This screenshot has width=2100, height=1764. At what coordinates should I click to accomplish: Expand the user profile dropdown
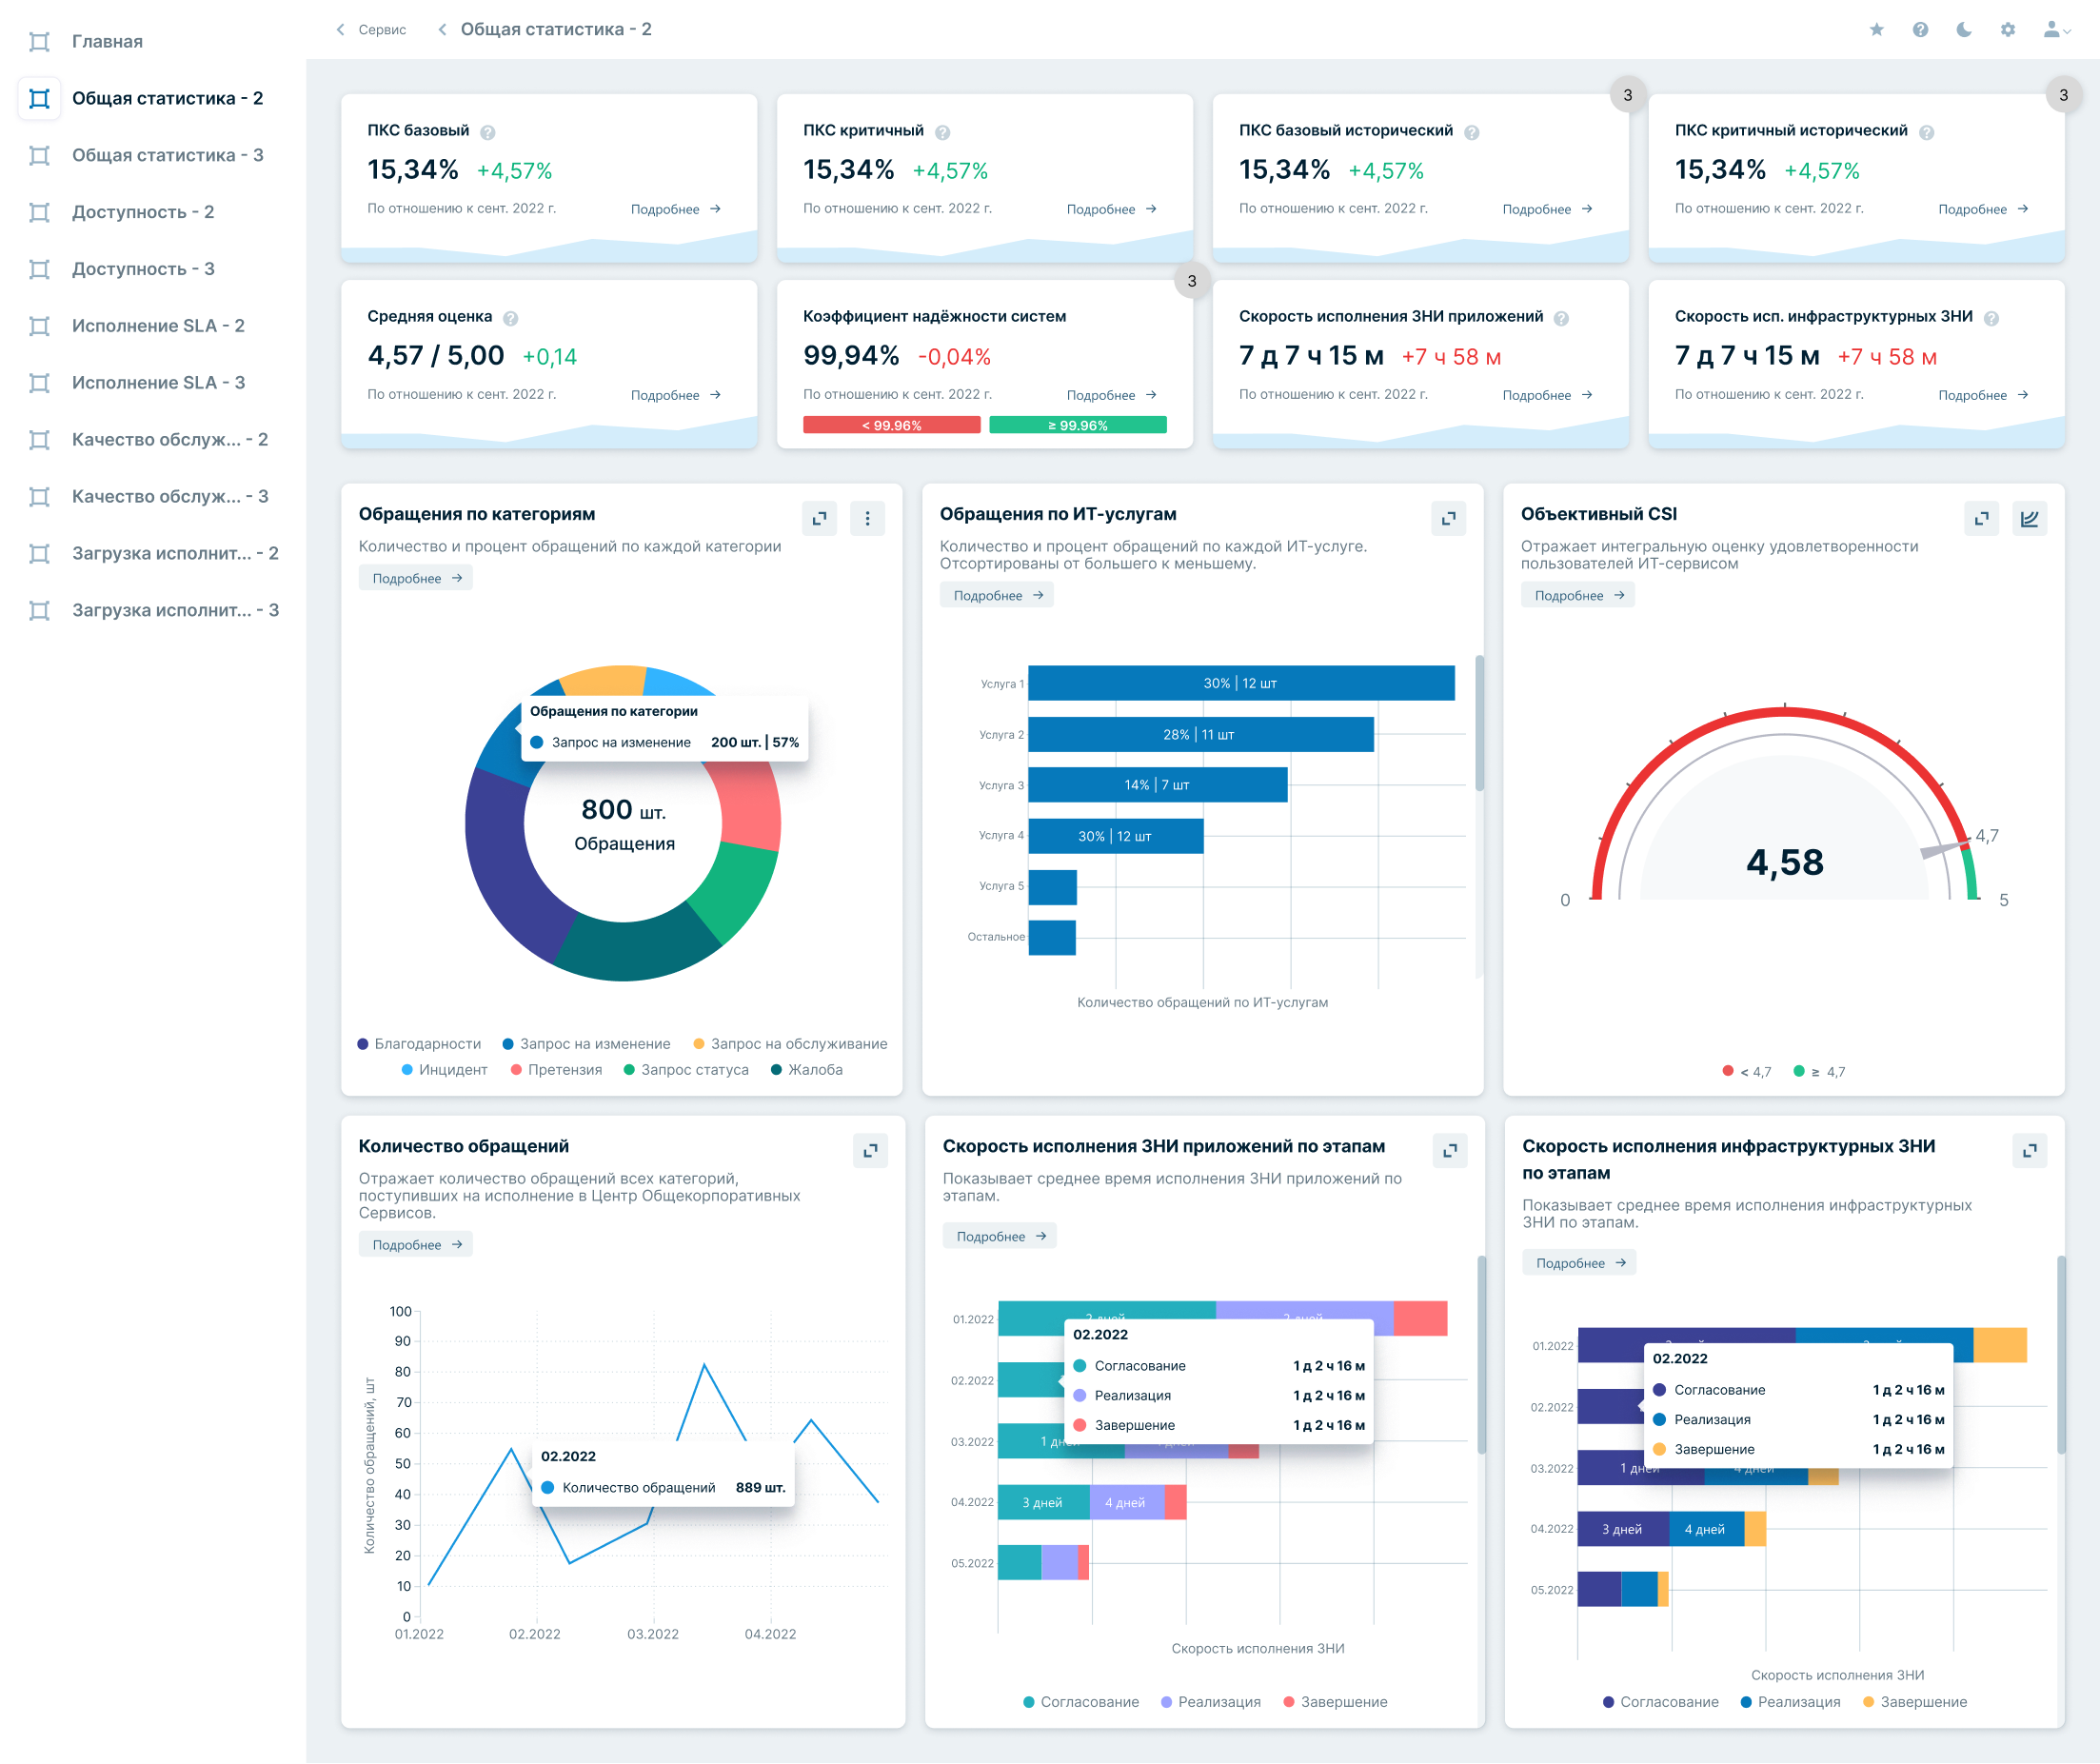point(2056,29)
